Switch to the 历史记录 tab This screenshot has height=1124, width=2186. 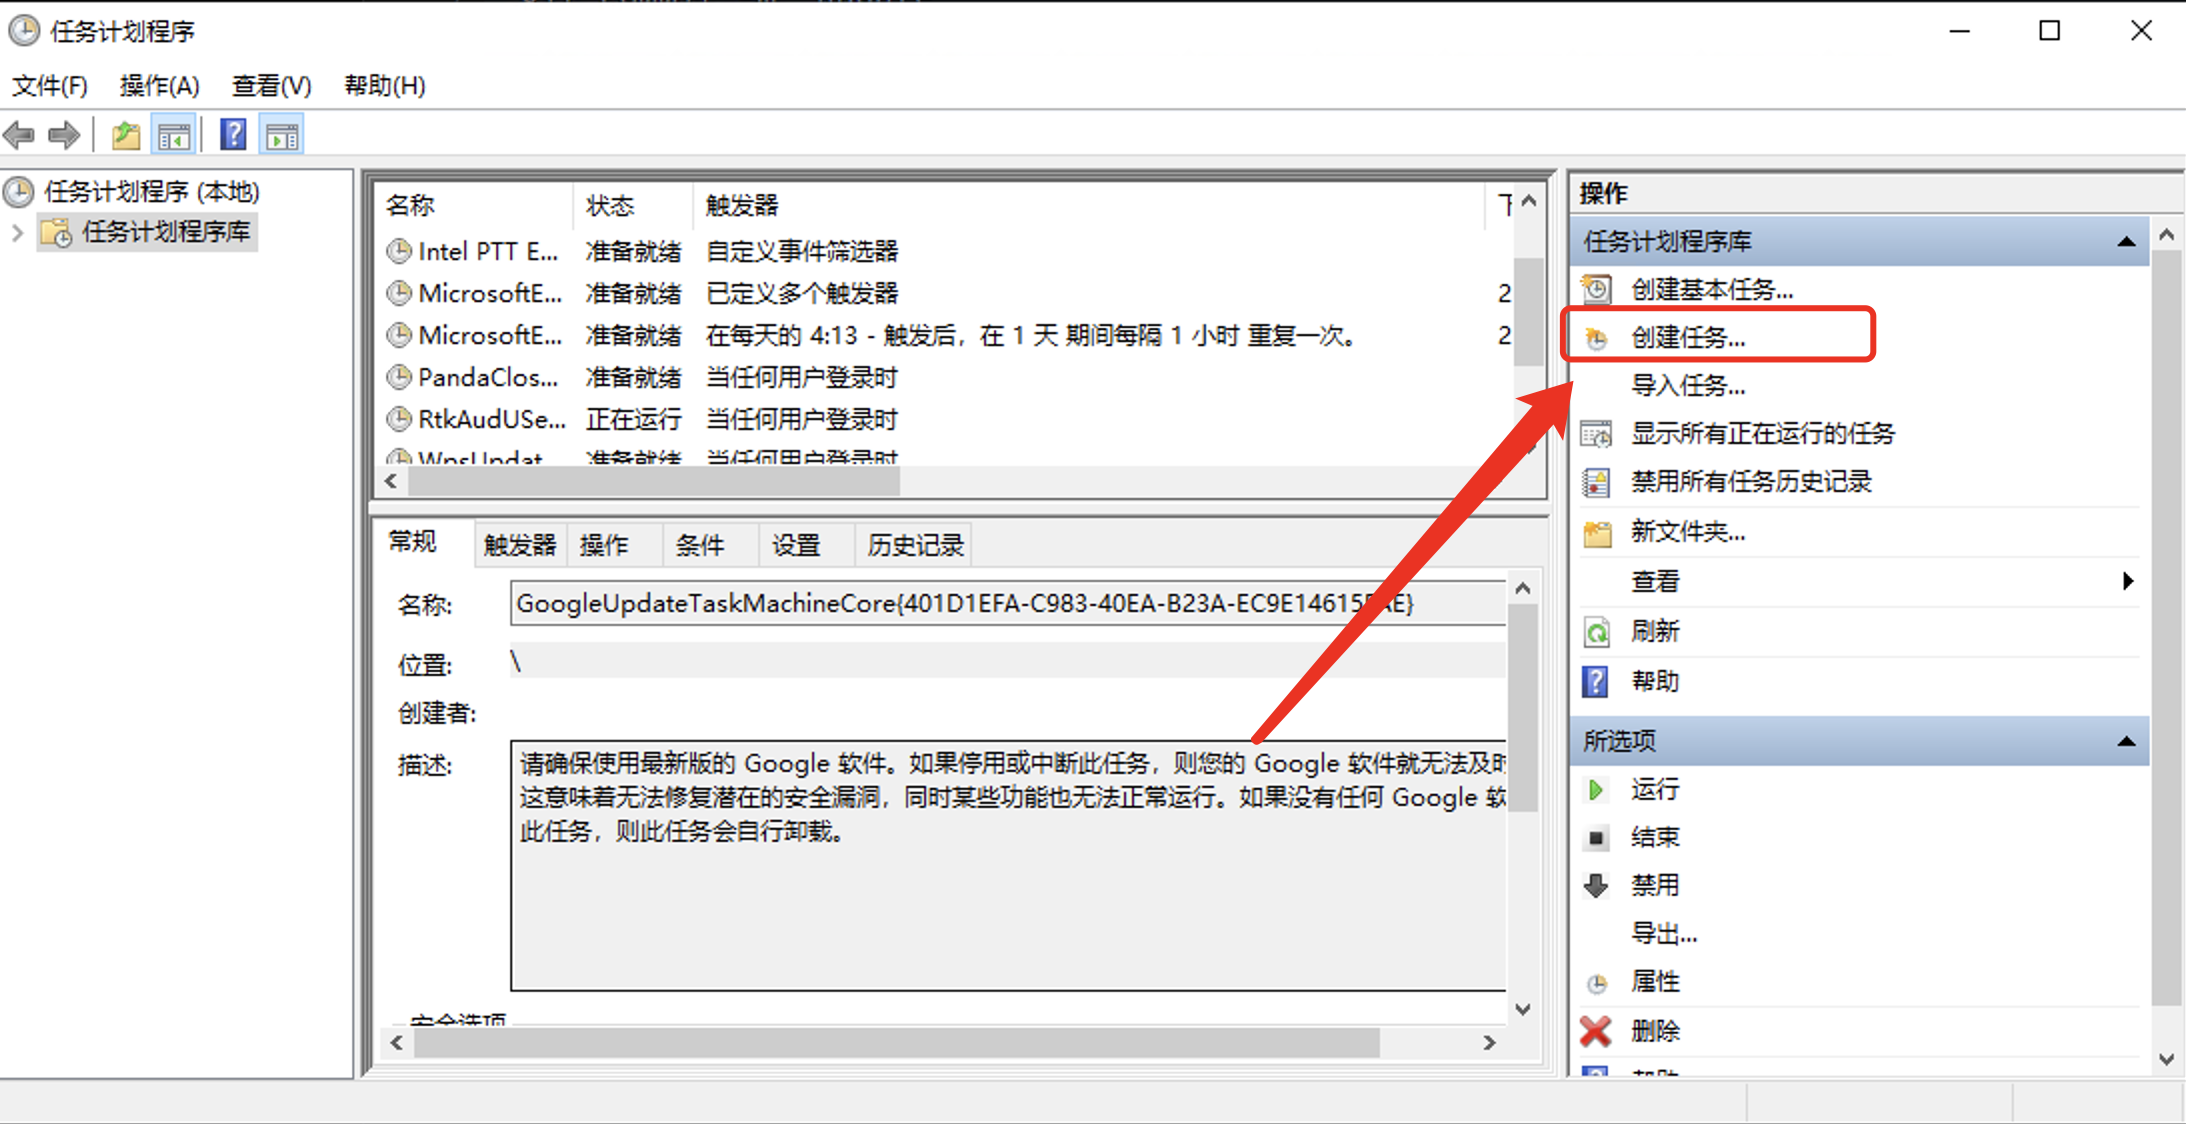point(915,545)
